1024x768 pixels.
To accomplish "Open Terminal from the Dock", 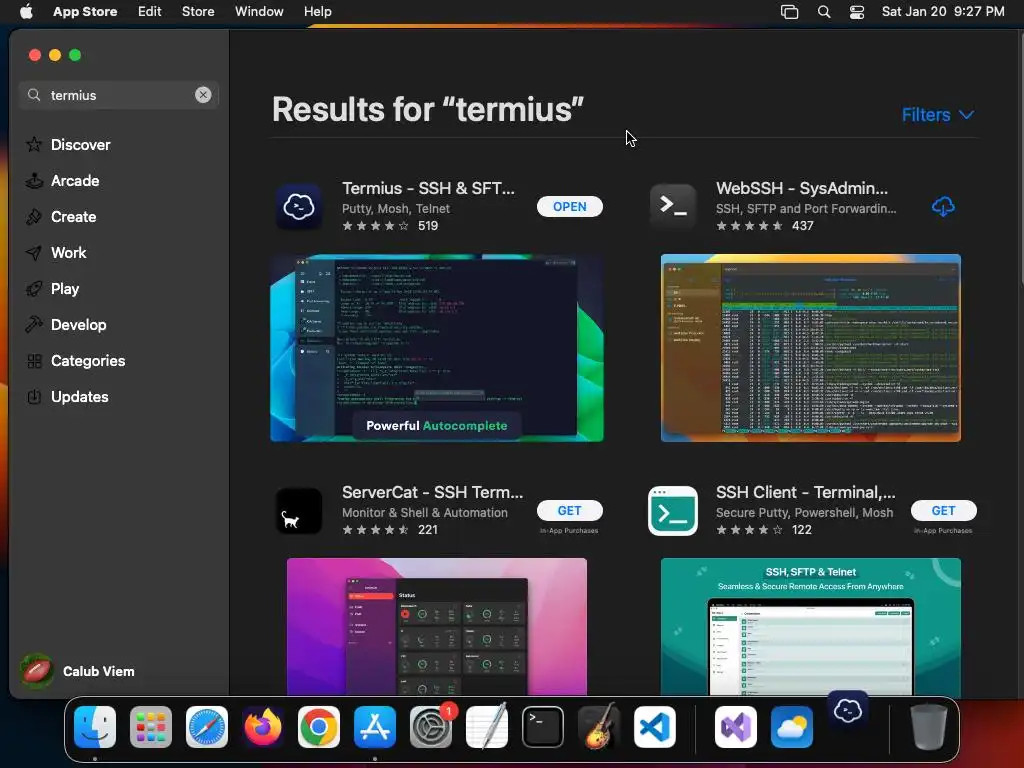I will coord(543,727).
